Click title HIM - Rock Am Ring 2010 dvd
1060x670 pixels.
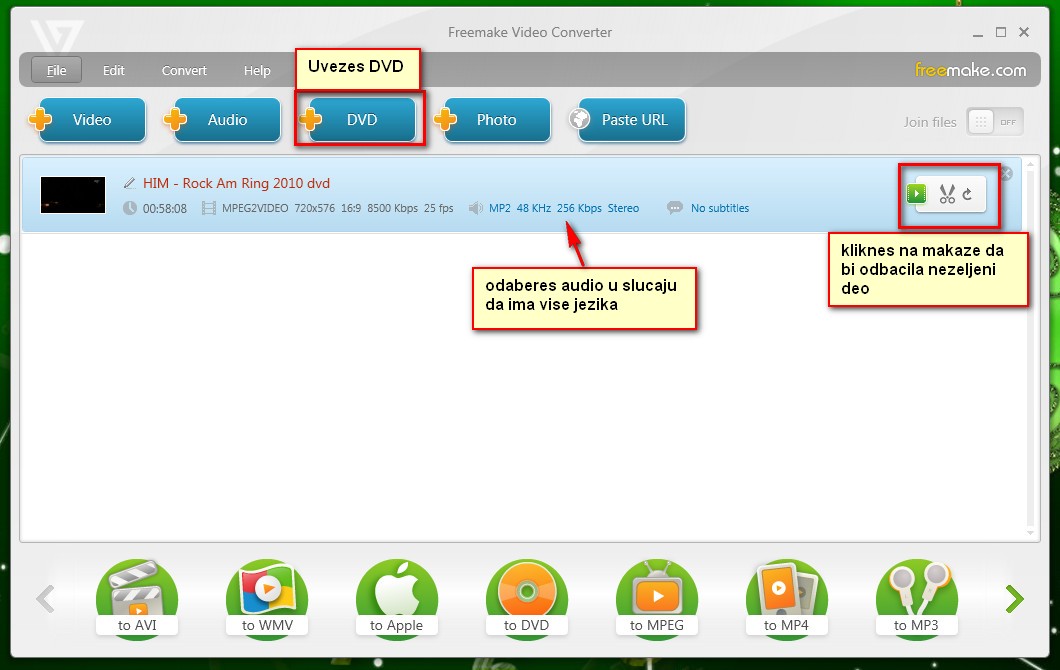237,183
